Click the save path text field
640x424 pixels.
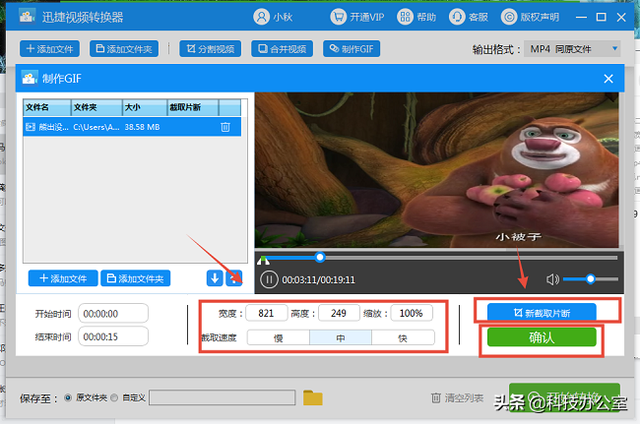click(x=222, y=397)
